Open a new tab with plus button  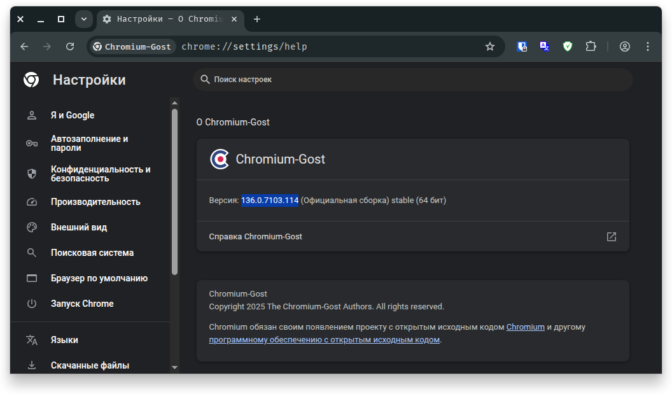point(257,19)
